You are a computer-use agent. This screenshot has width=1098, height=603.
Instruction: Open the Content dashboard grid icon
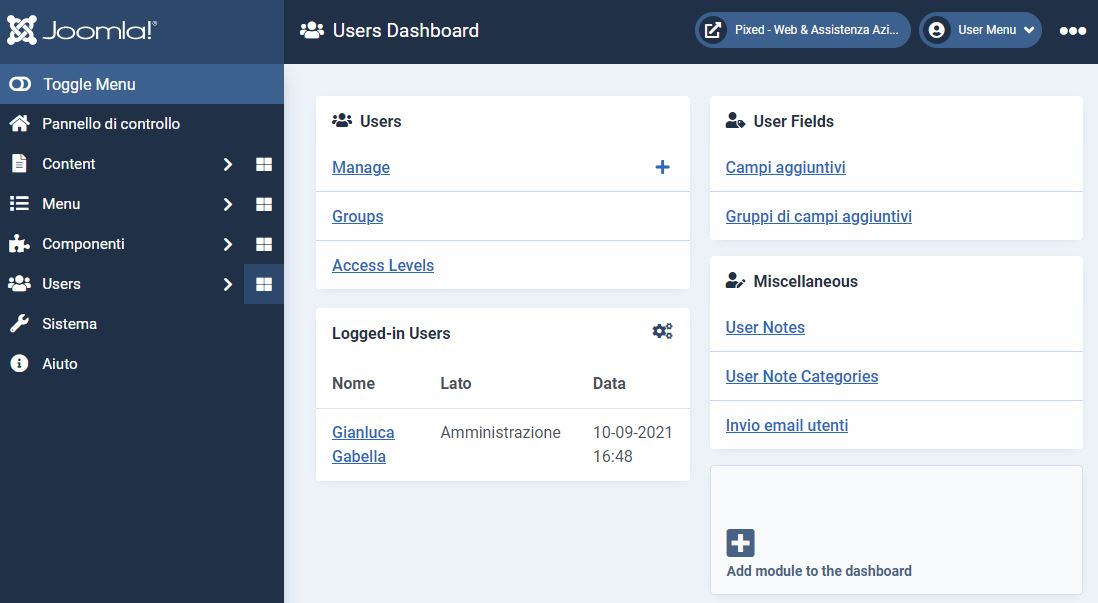coord(264,163)
